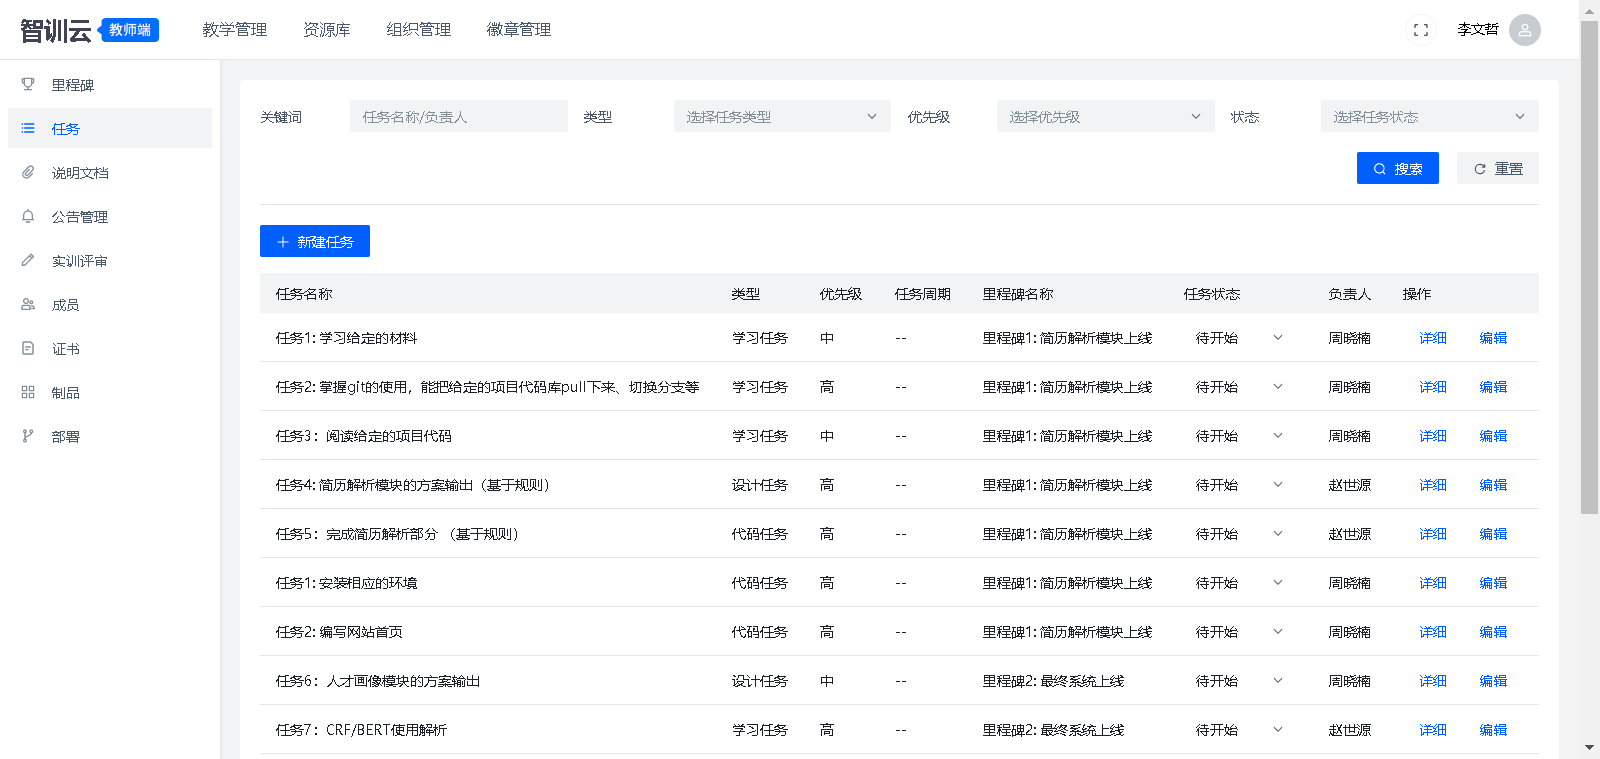The image size is (1600, 759).
Task: Click 编辑 for 任务1: 学习给定的材料
Action: click(x=1493, y=338)
